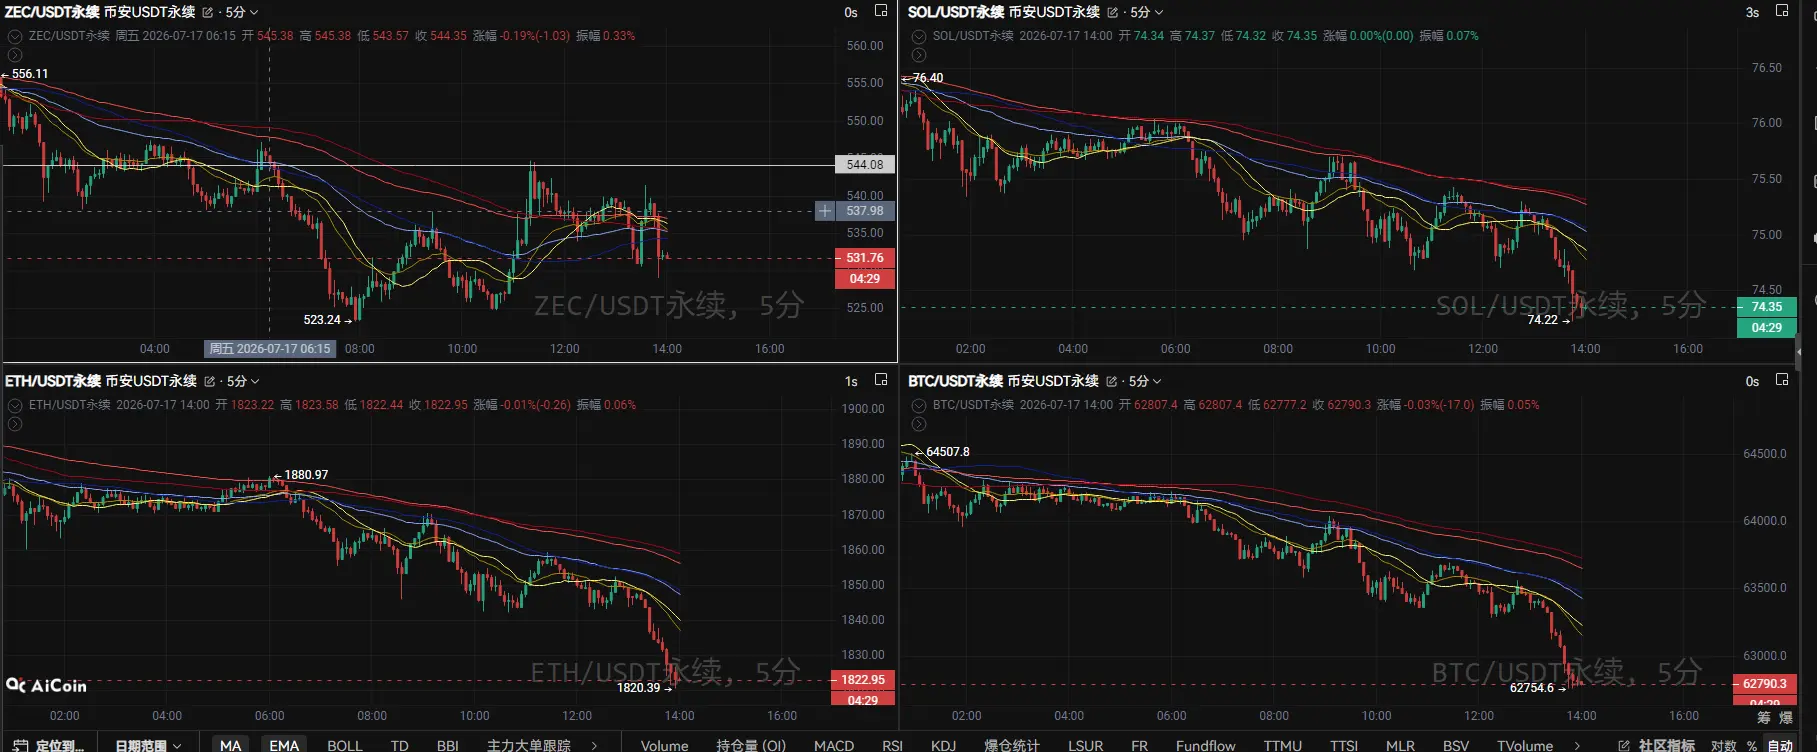1817x752 pixels.
Task: Toggle the BBI indicator
Action: pos(448,745)
